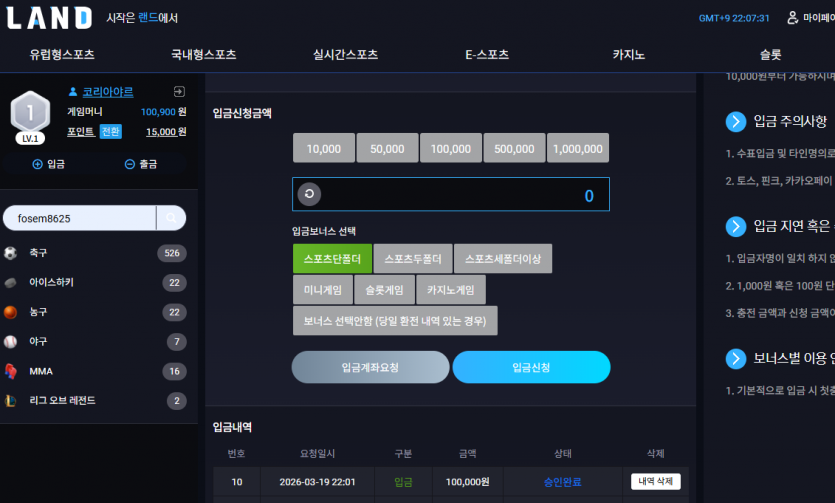Select the 100,000 amount preset
The image size is (835, 503).
(x=451, y=148)
